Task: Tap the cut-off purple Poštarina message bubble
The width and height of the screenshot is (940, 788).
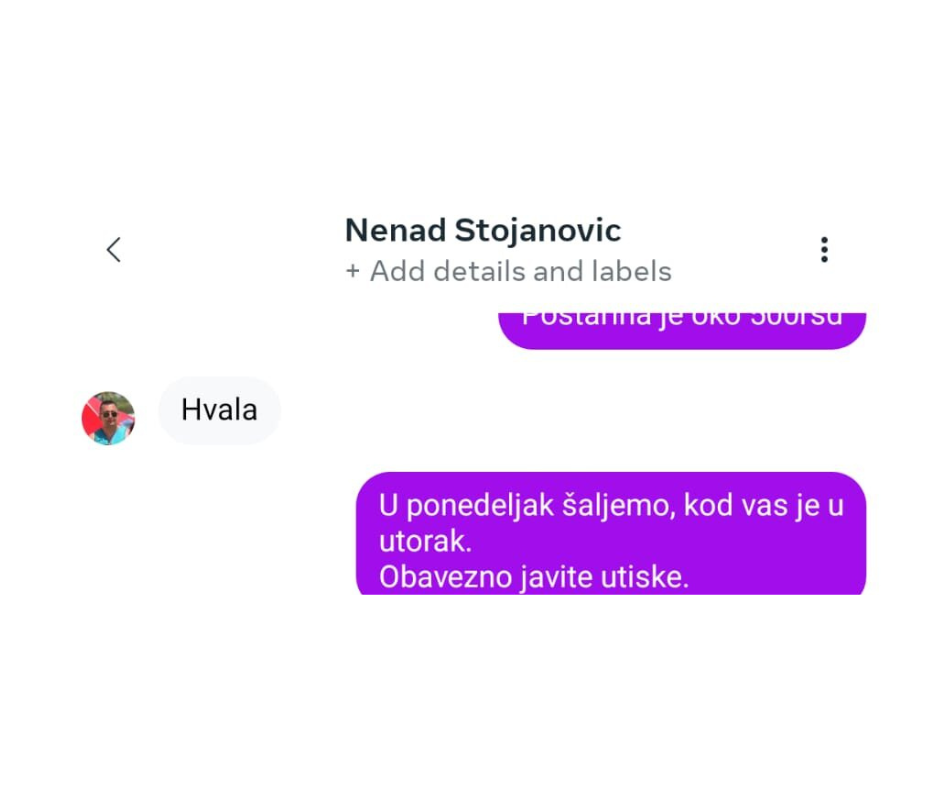Action: pyautogui.click(x=682, y=330)
